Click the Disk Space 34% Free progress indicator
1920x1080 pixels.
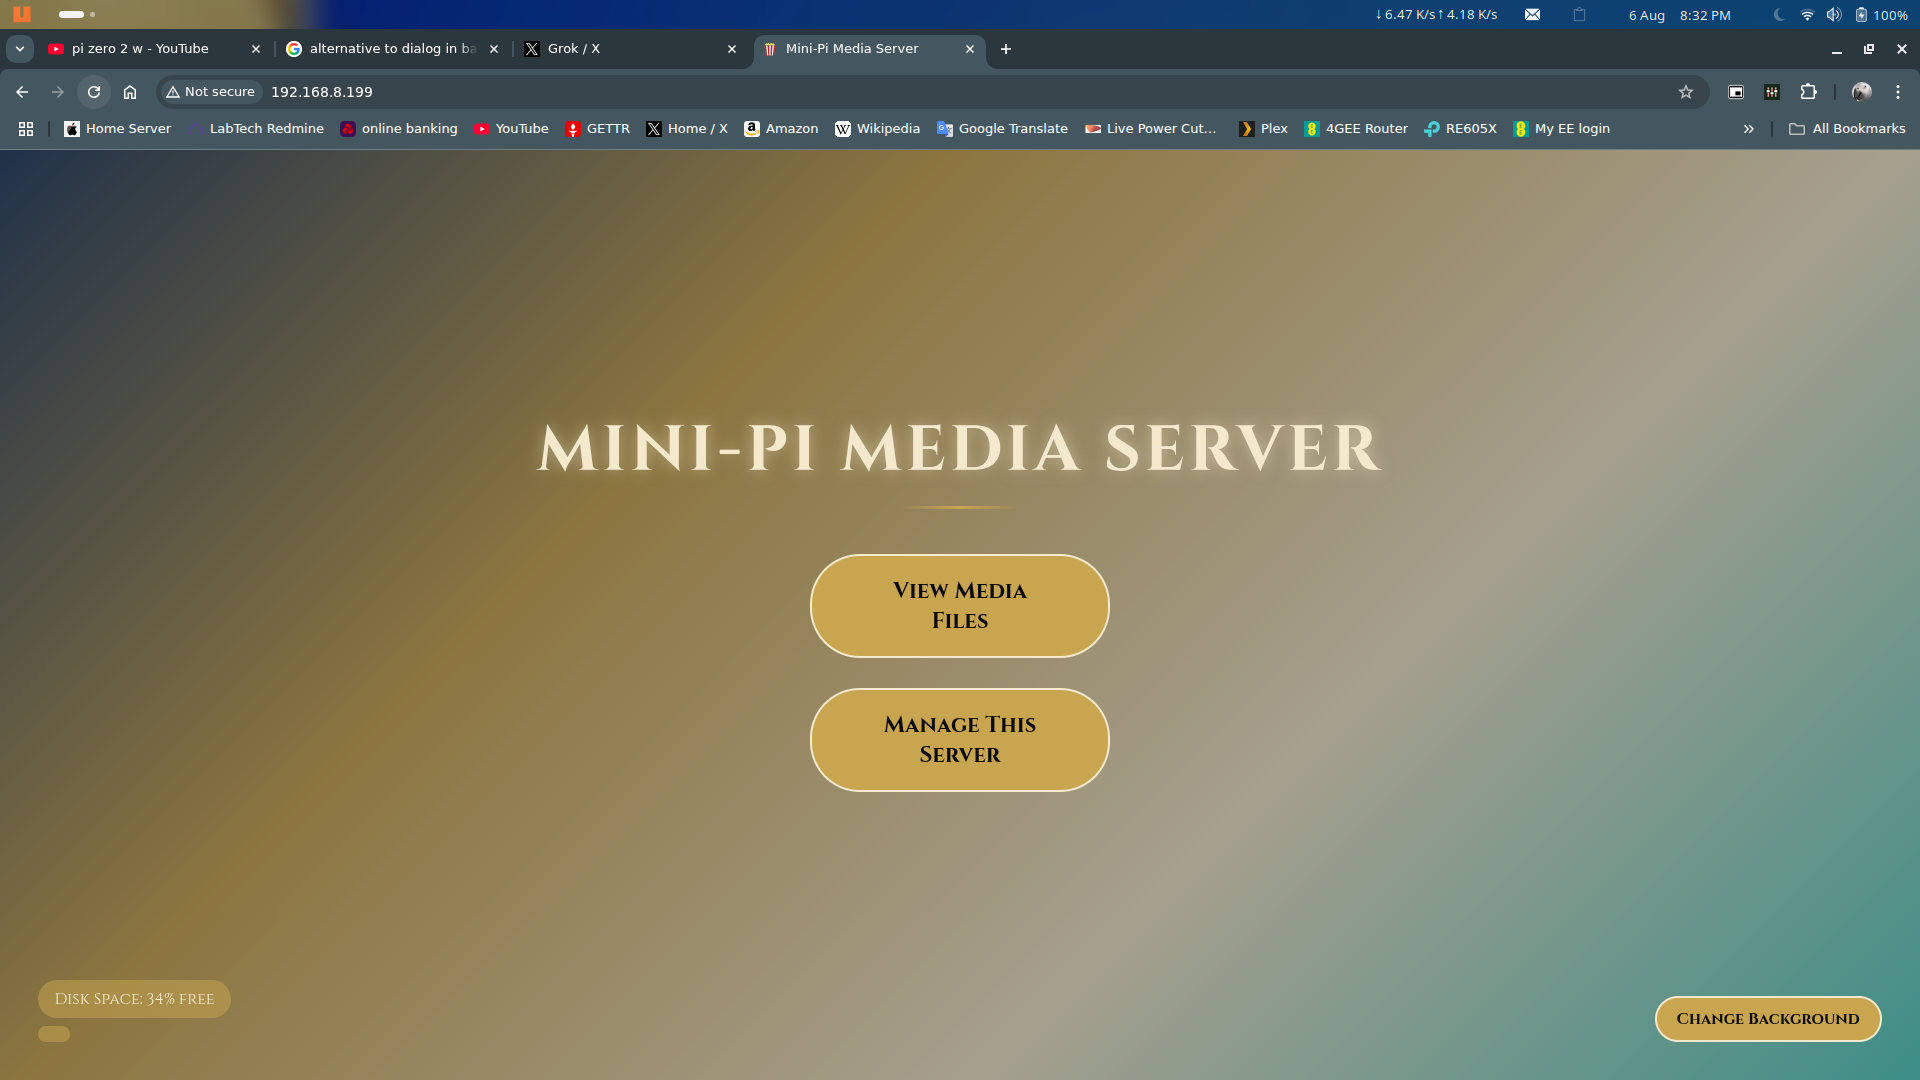[134, 998]
